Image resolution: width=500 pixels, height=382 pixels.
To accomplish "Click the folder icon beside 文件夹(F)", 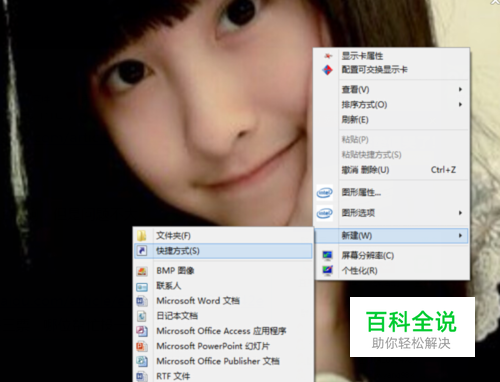I will (x=142, y=236).
